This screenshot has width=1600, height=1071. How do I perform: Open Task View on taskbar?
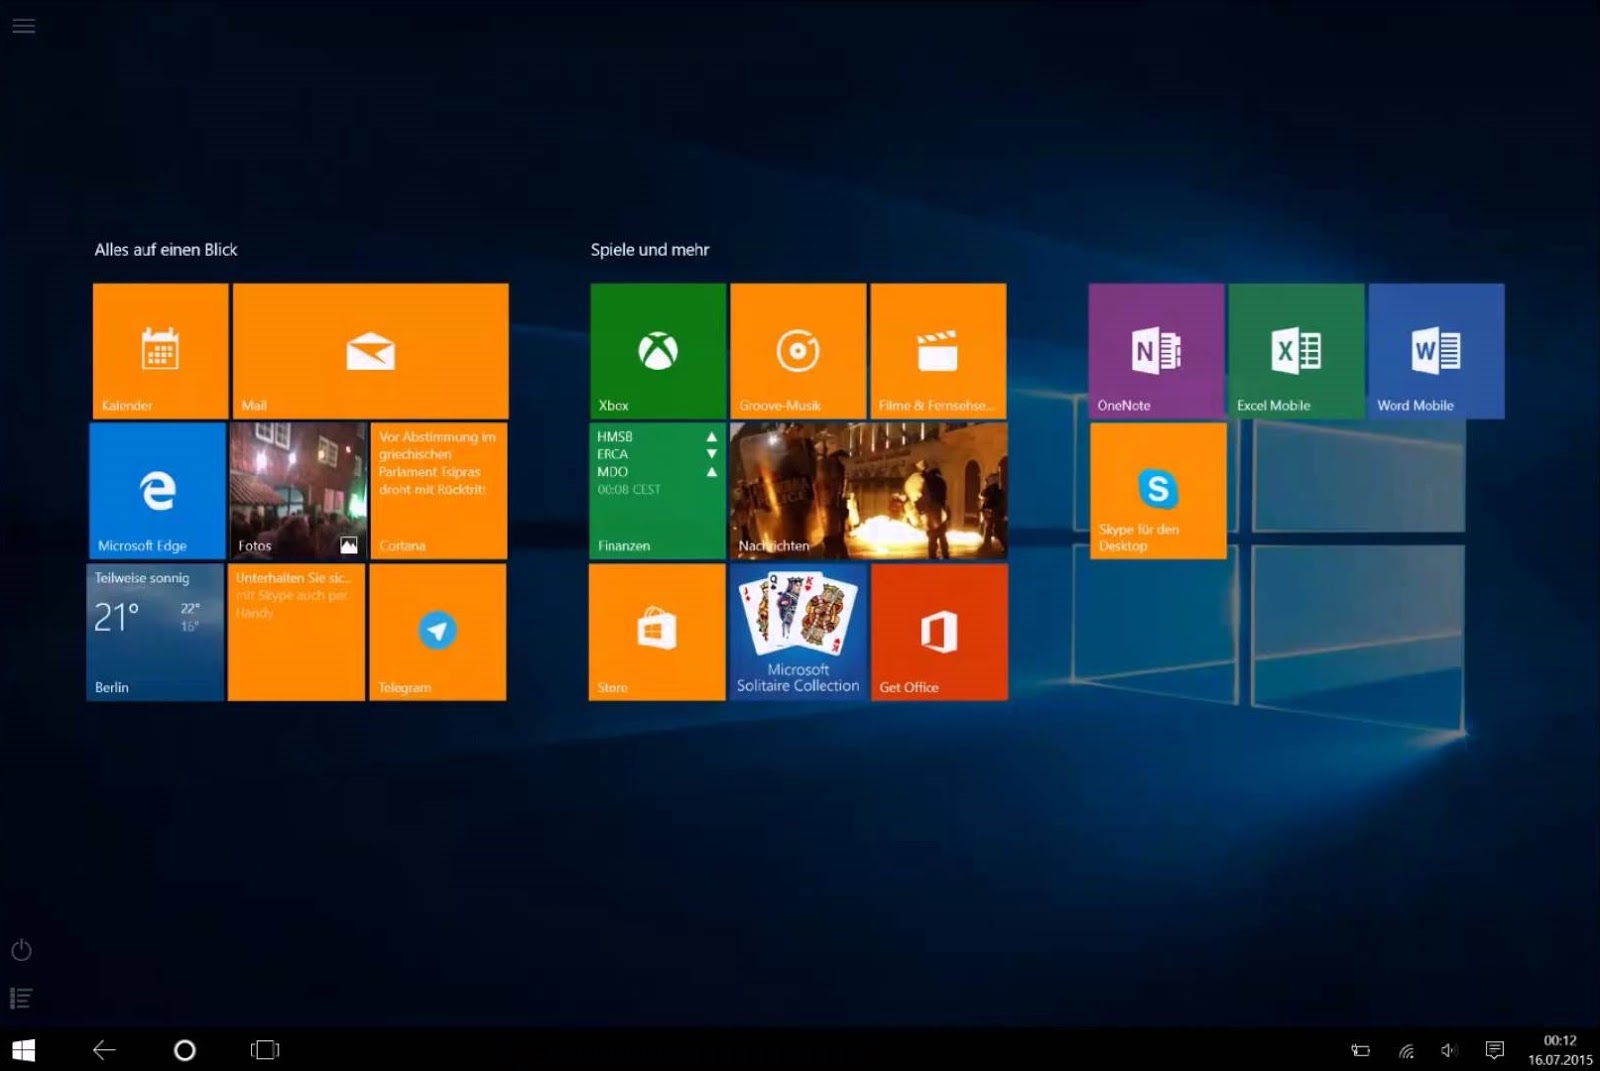coord(265,1050)
